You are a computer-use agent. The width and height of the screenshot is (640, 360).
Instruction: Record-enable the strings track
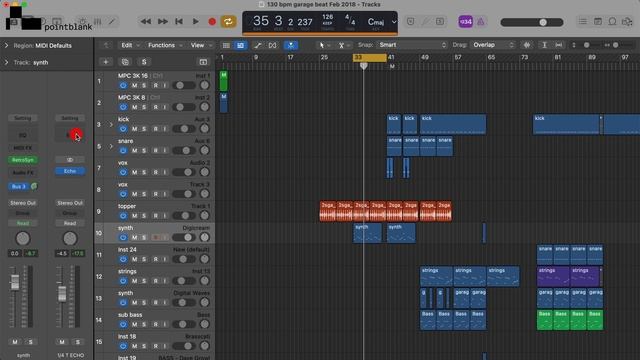(x=156, y=281)
